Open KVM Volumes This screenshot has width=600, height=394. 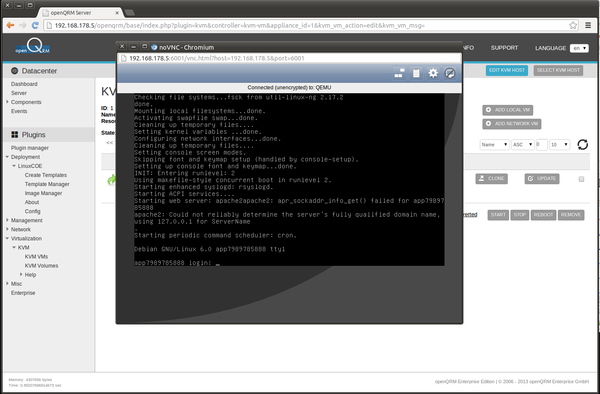[41, 265]
